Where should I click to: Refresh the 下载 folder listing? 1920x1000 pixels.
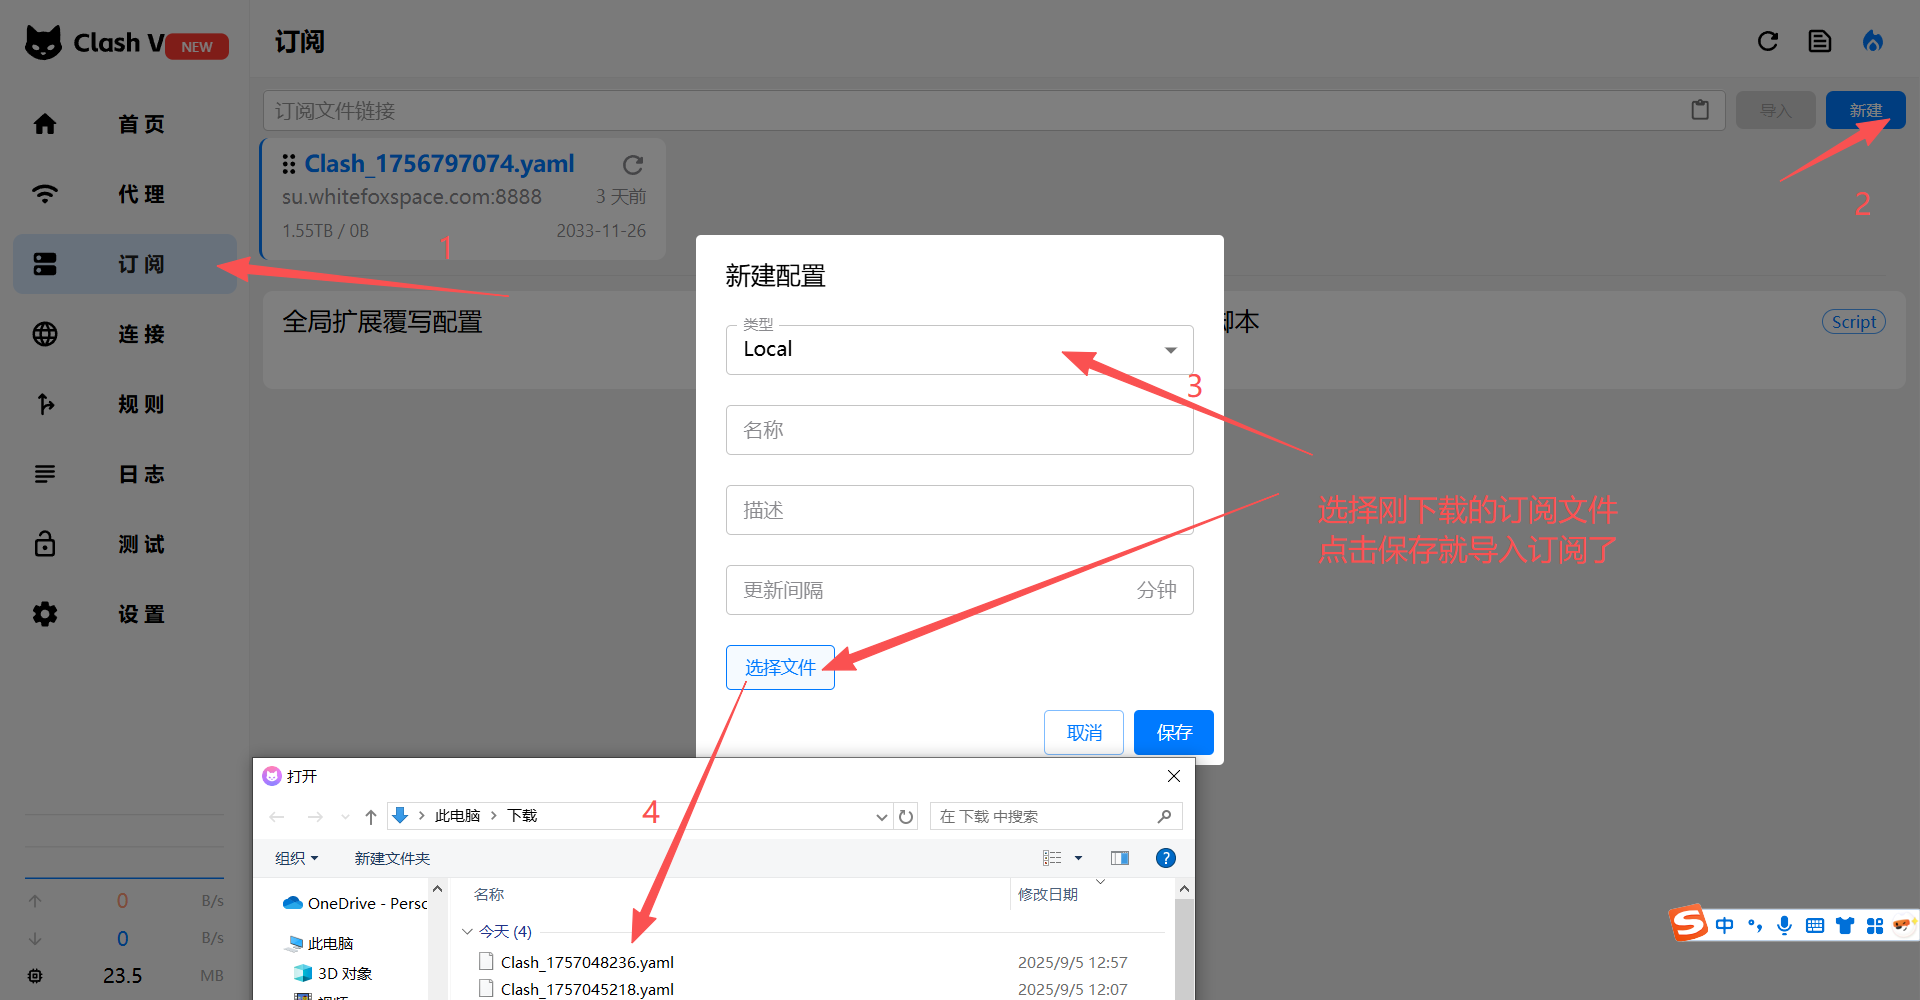[906, 817]
